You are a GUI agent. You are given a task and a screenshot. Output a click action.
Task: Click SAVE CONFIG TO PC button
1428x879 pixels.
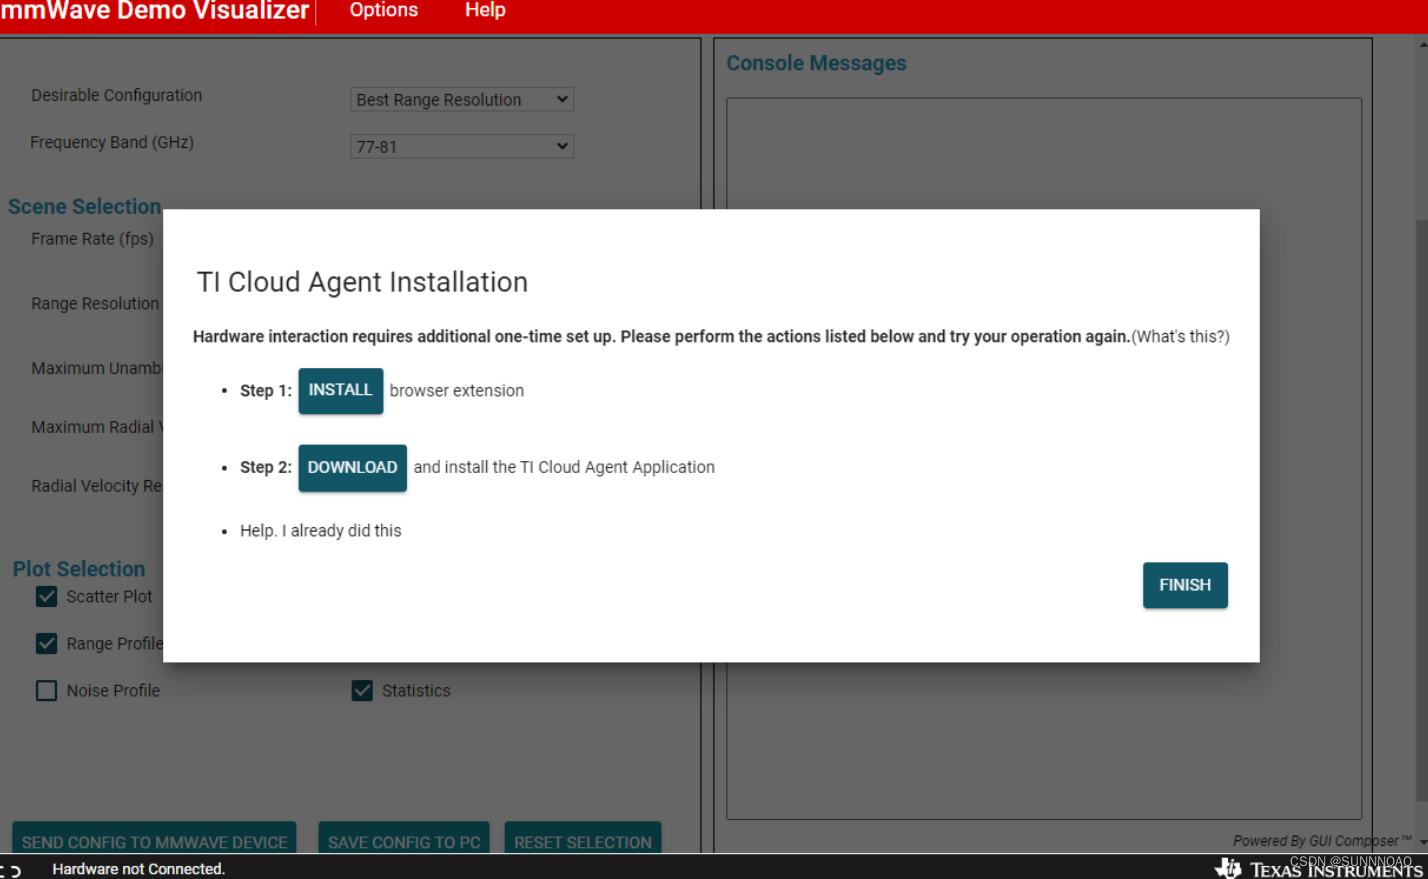tap(404, 838)
